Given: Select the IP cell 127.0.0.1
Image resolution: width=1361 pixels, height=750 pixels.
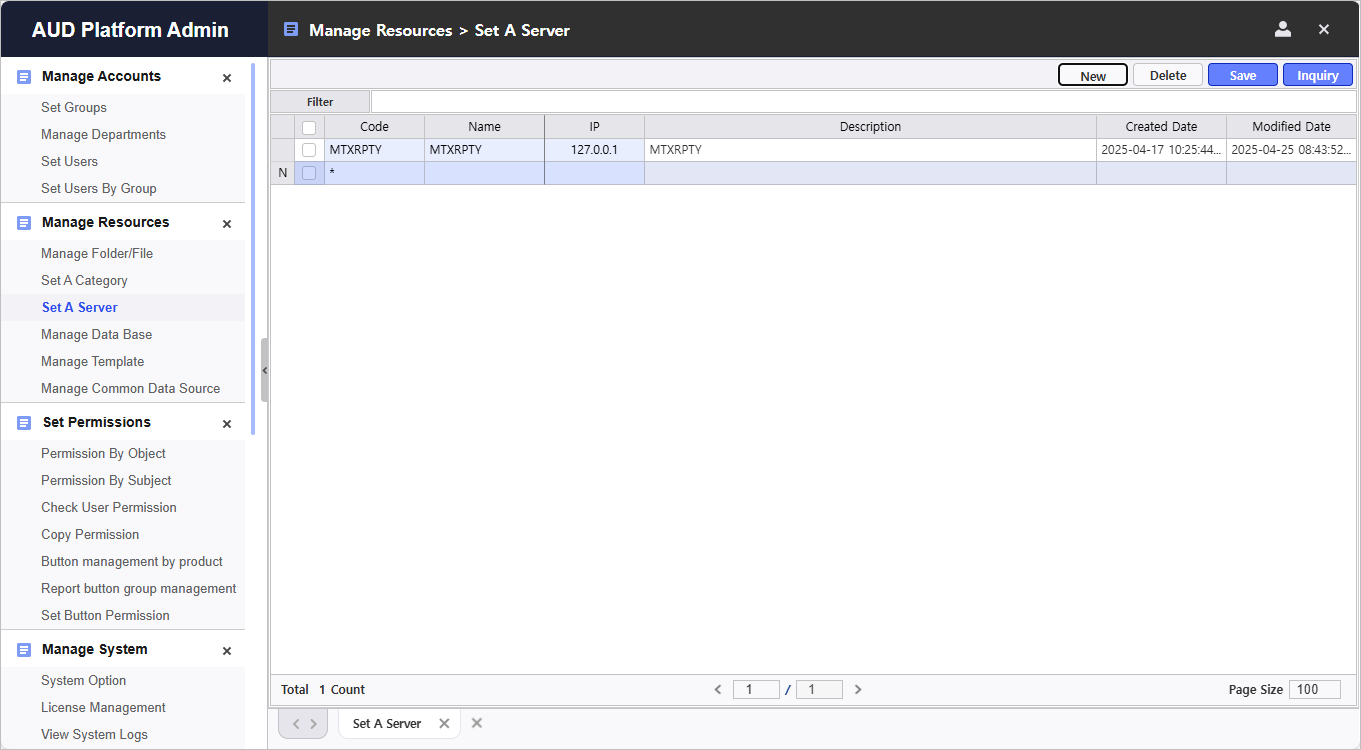Looking at the screenshot, I should tap(594, 150).
